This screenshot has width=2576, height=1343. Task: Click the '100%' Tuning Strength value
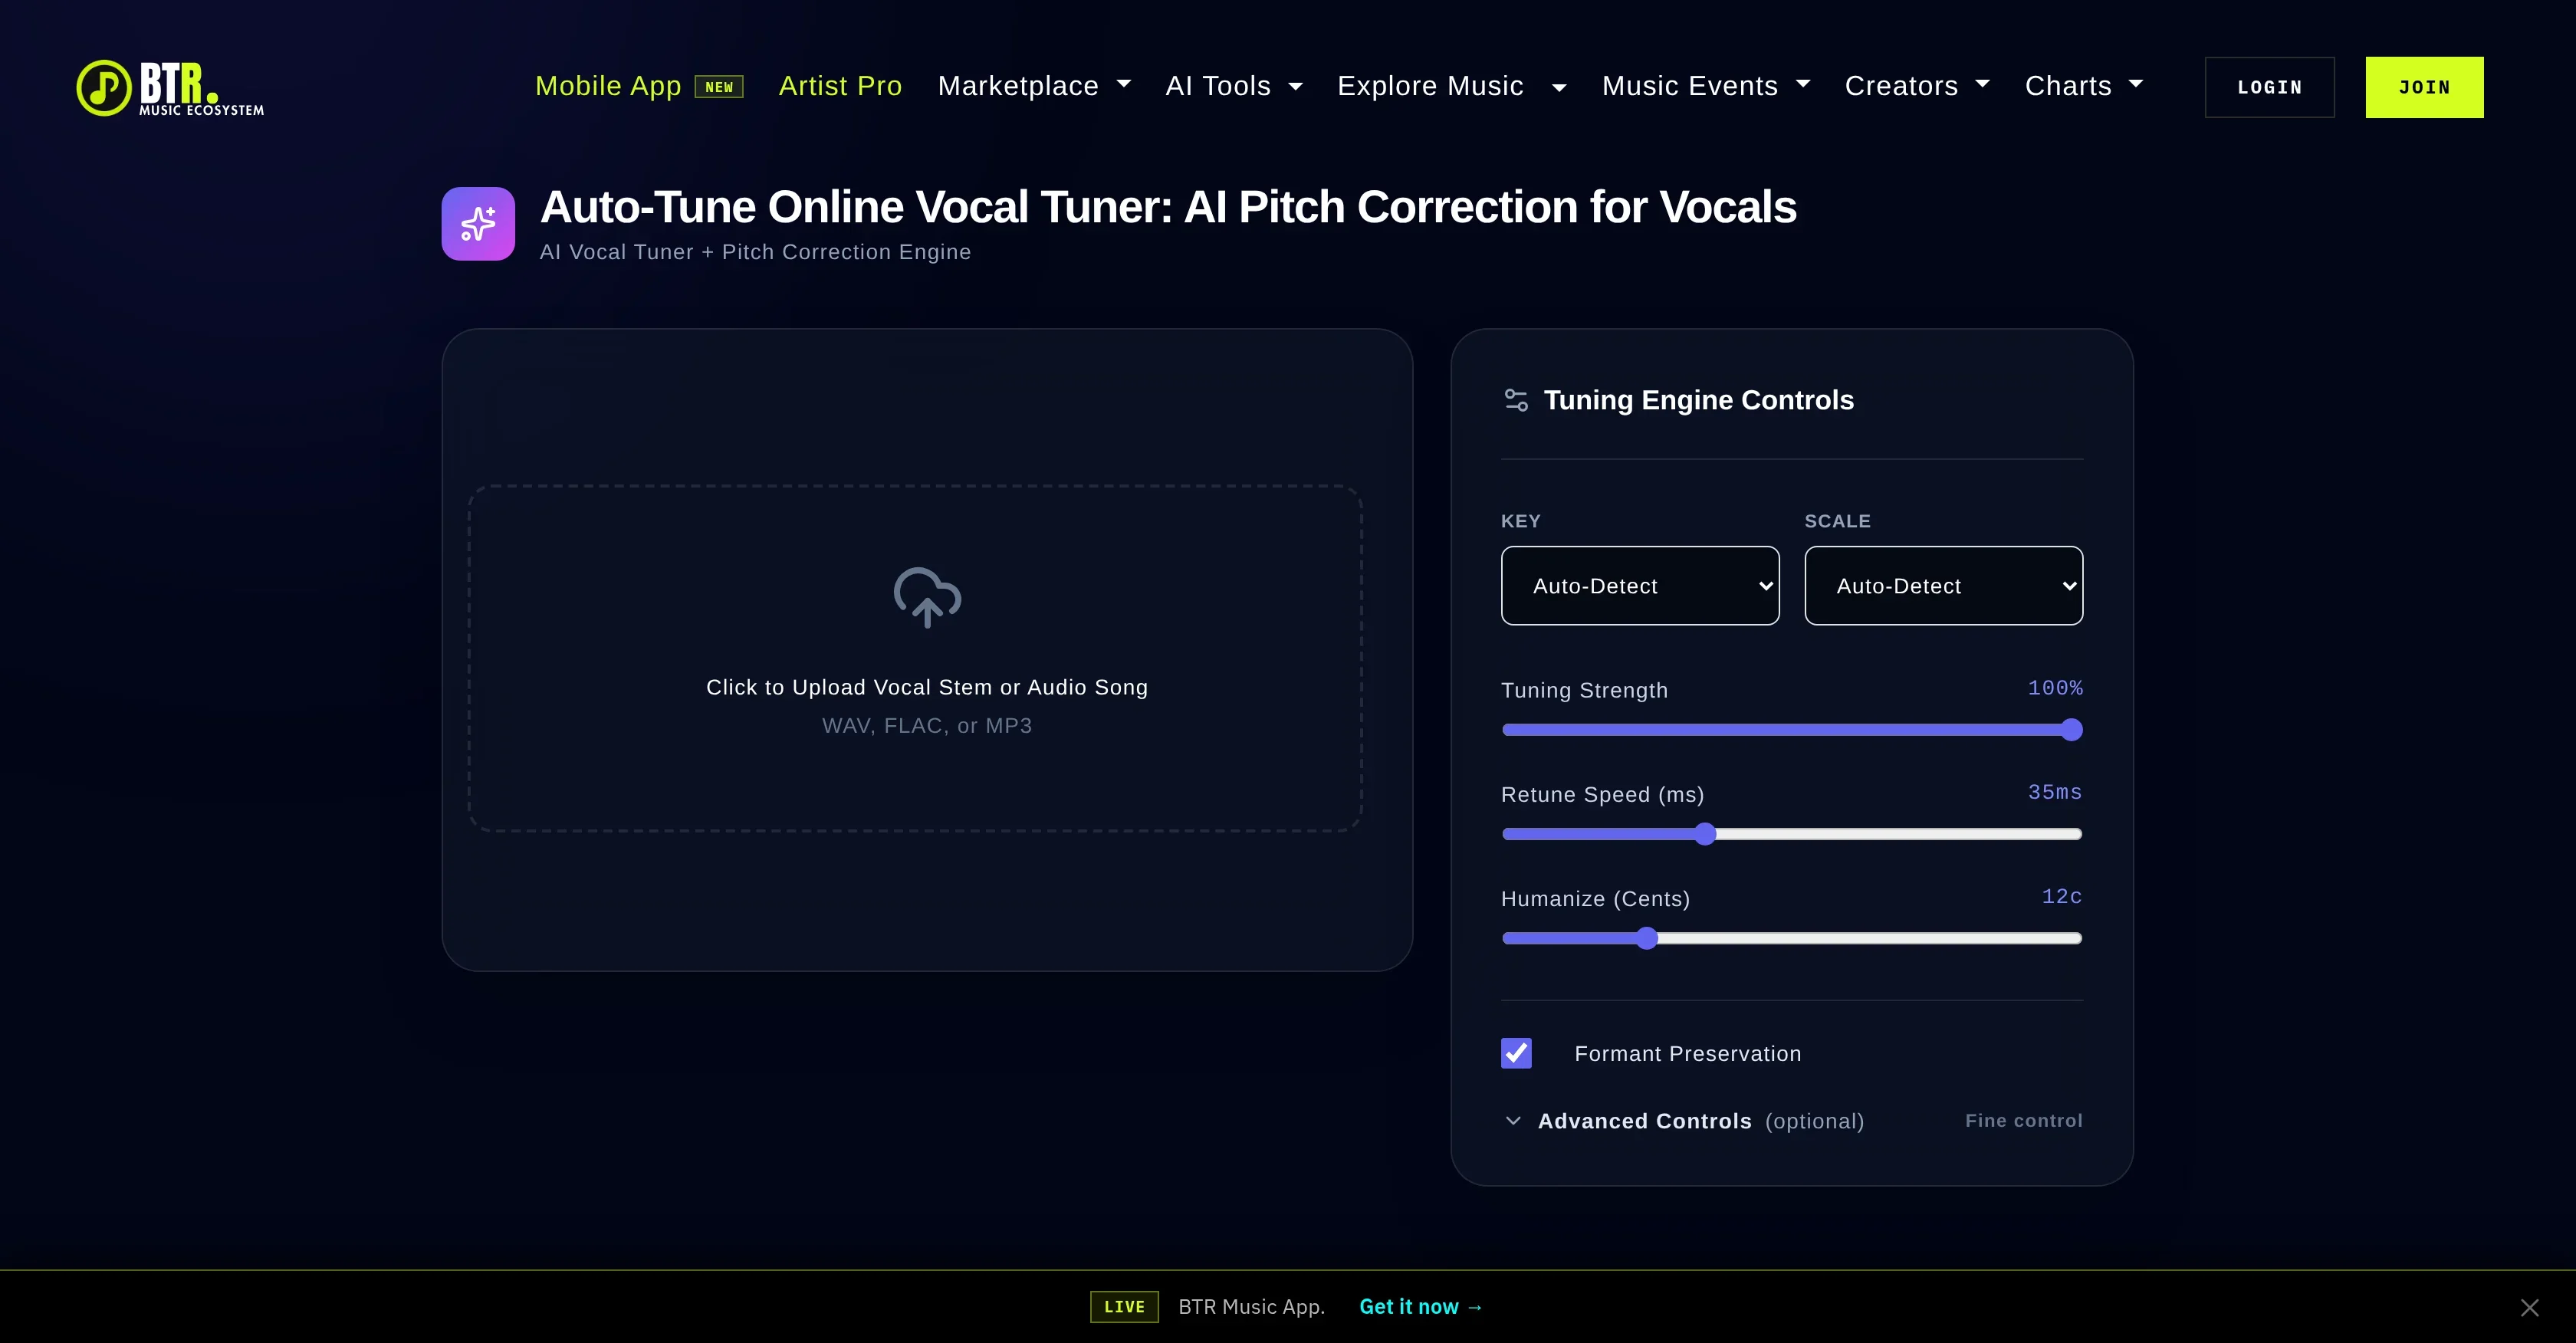click(2055, 688)
